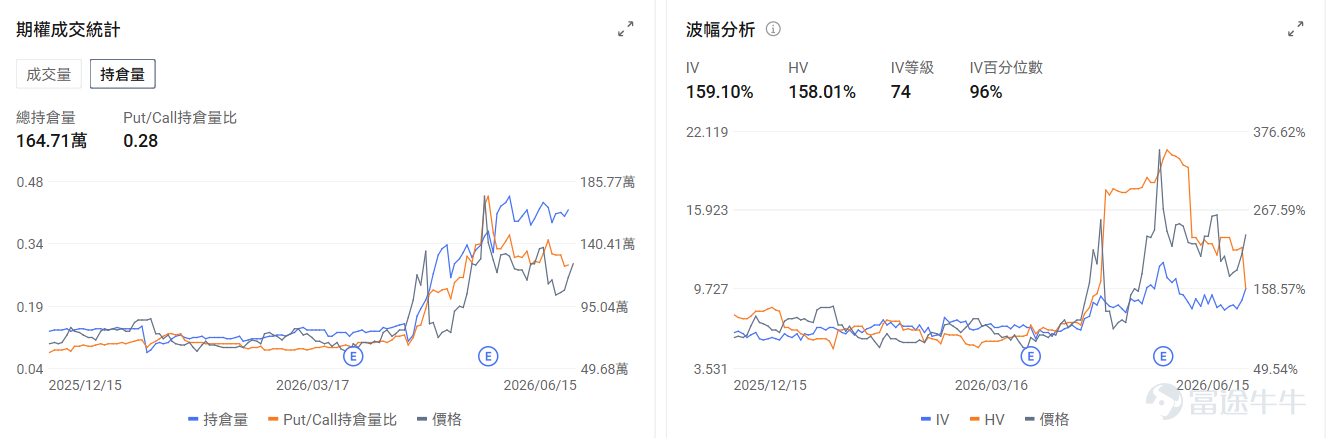
Task: Click the 2025/12/15 label under the open interest chart
Action: pyautogui.click(x=87, y=384)
